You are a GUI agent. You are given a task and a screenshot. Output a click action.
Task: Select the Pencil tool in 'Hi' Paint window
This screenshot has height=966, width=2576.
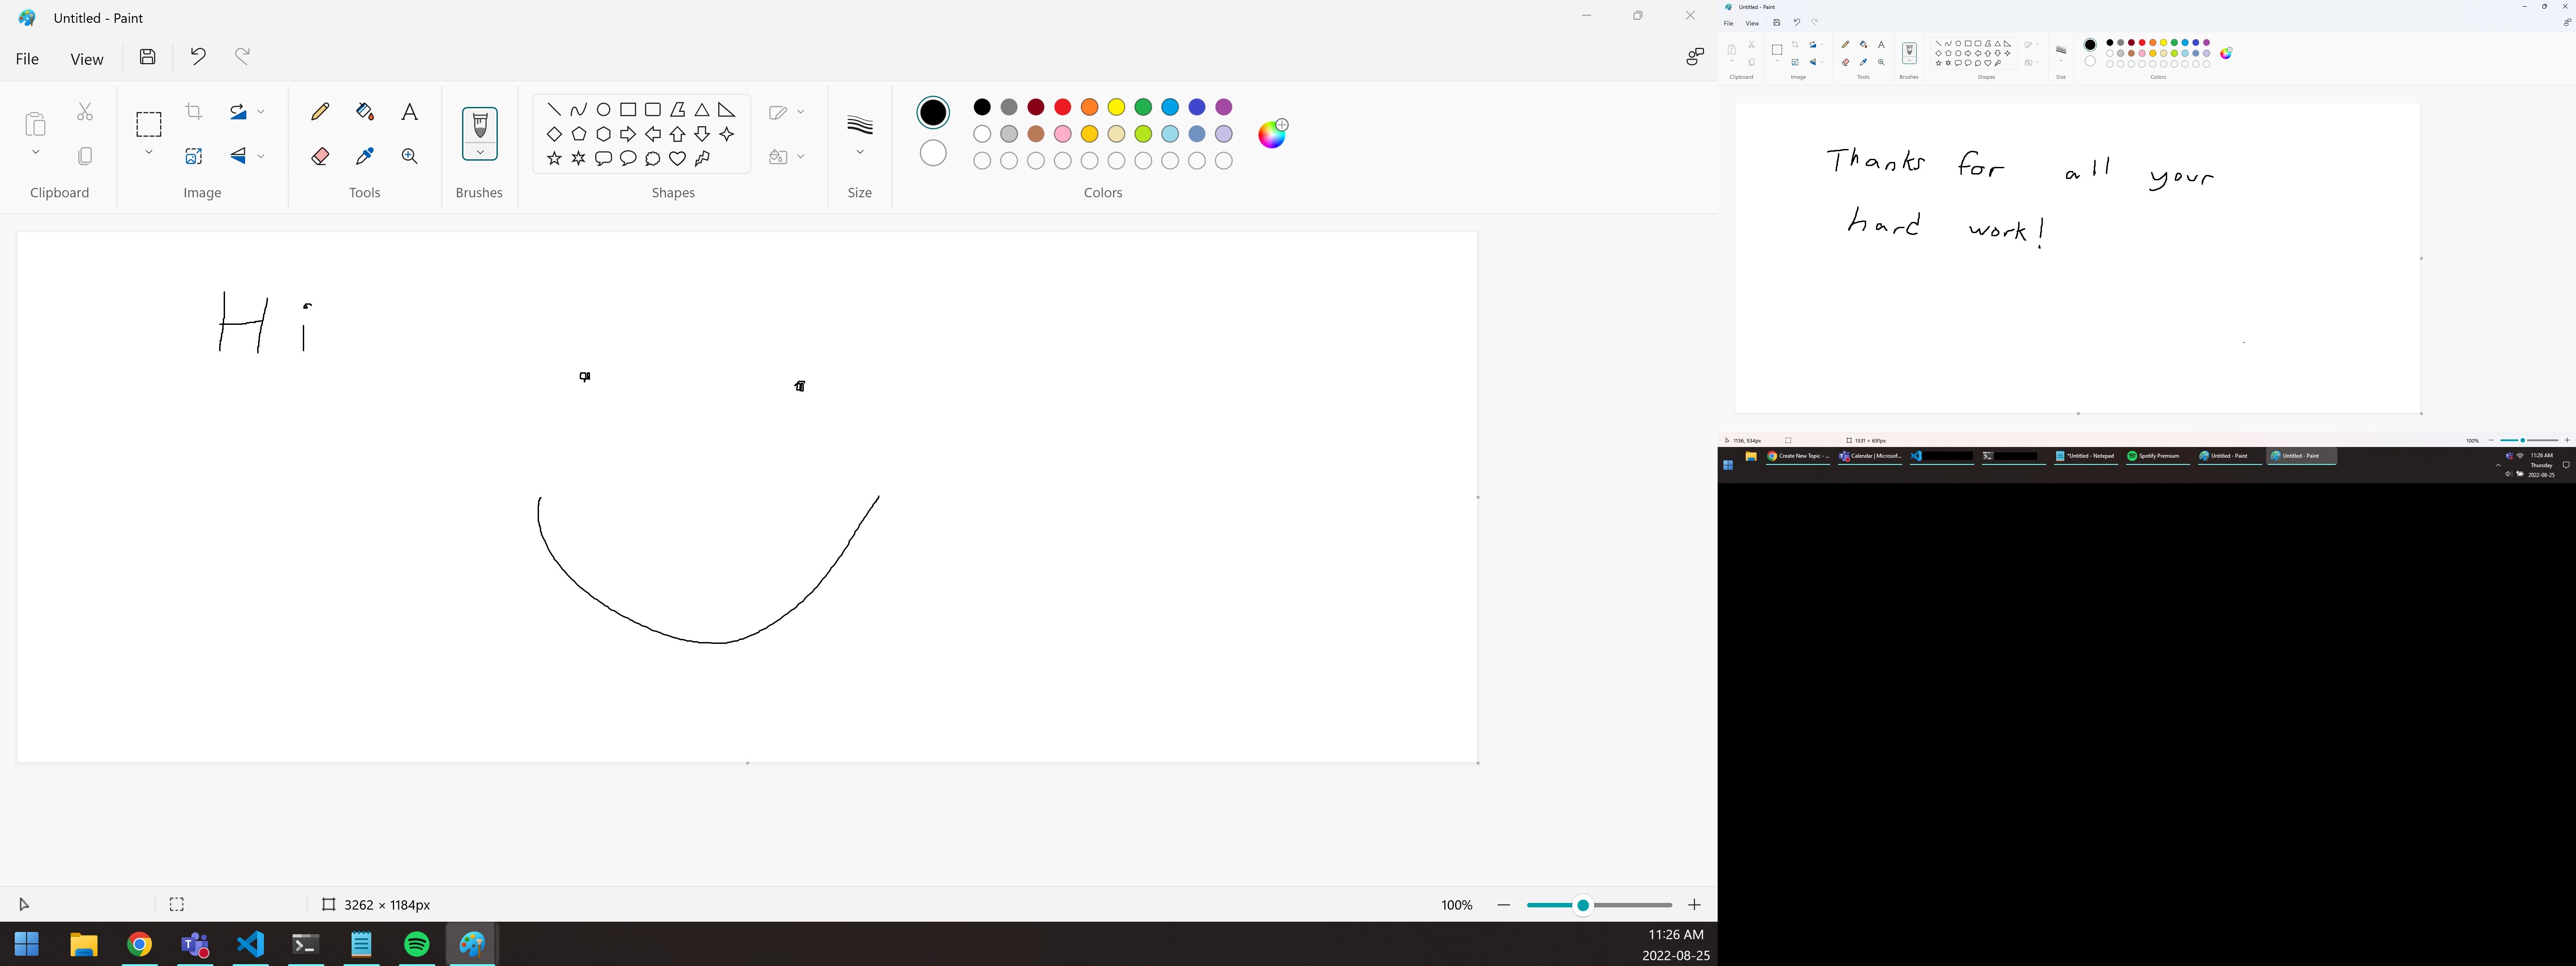click(x=320, y=112)
